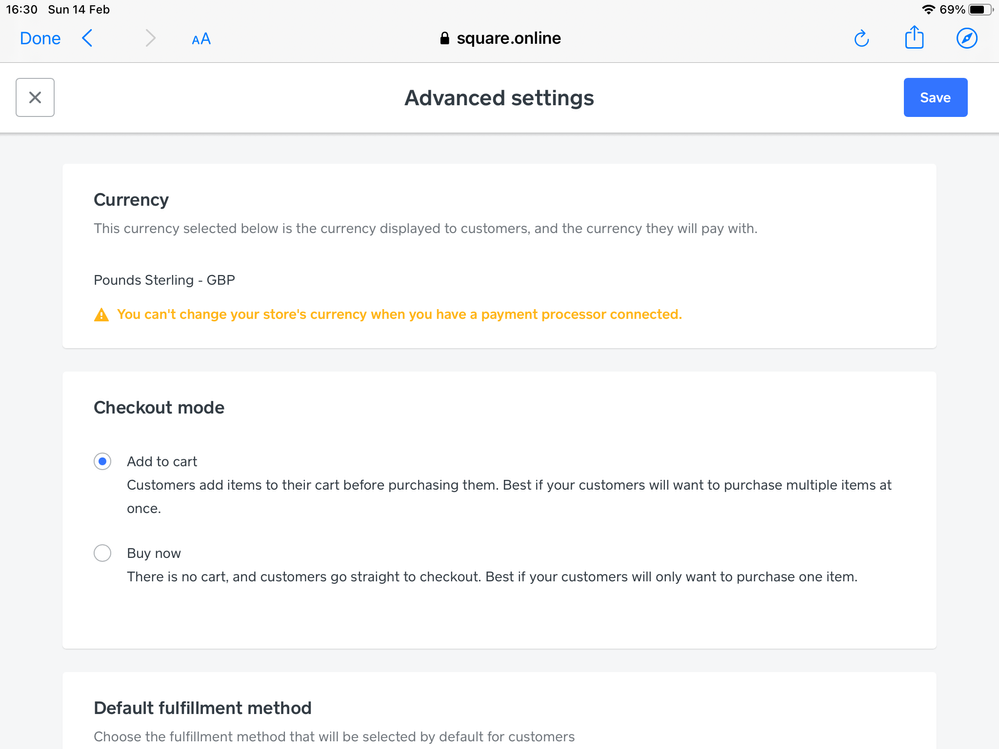Close Advanced settings with X button
Screen dimensions: 999x749
(x=35, y=98)
